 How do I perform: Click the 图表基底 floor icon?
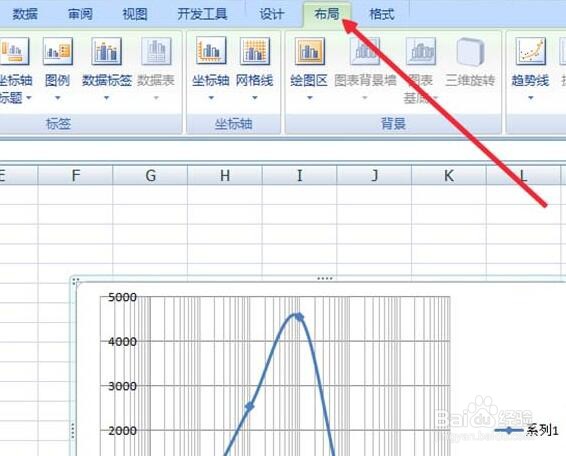coord(421,51)
